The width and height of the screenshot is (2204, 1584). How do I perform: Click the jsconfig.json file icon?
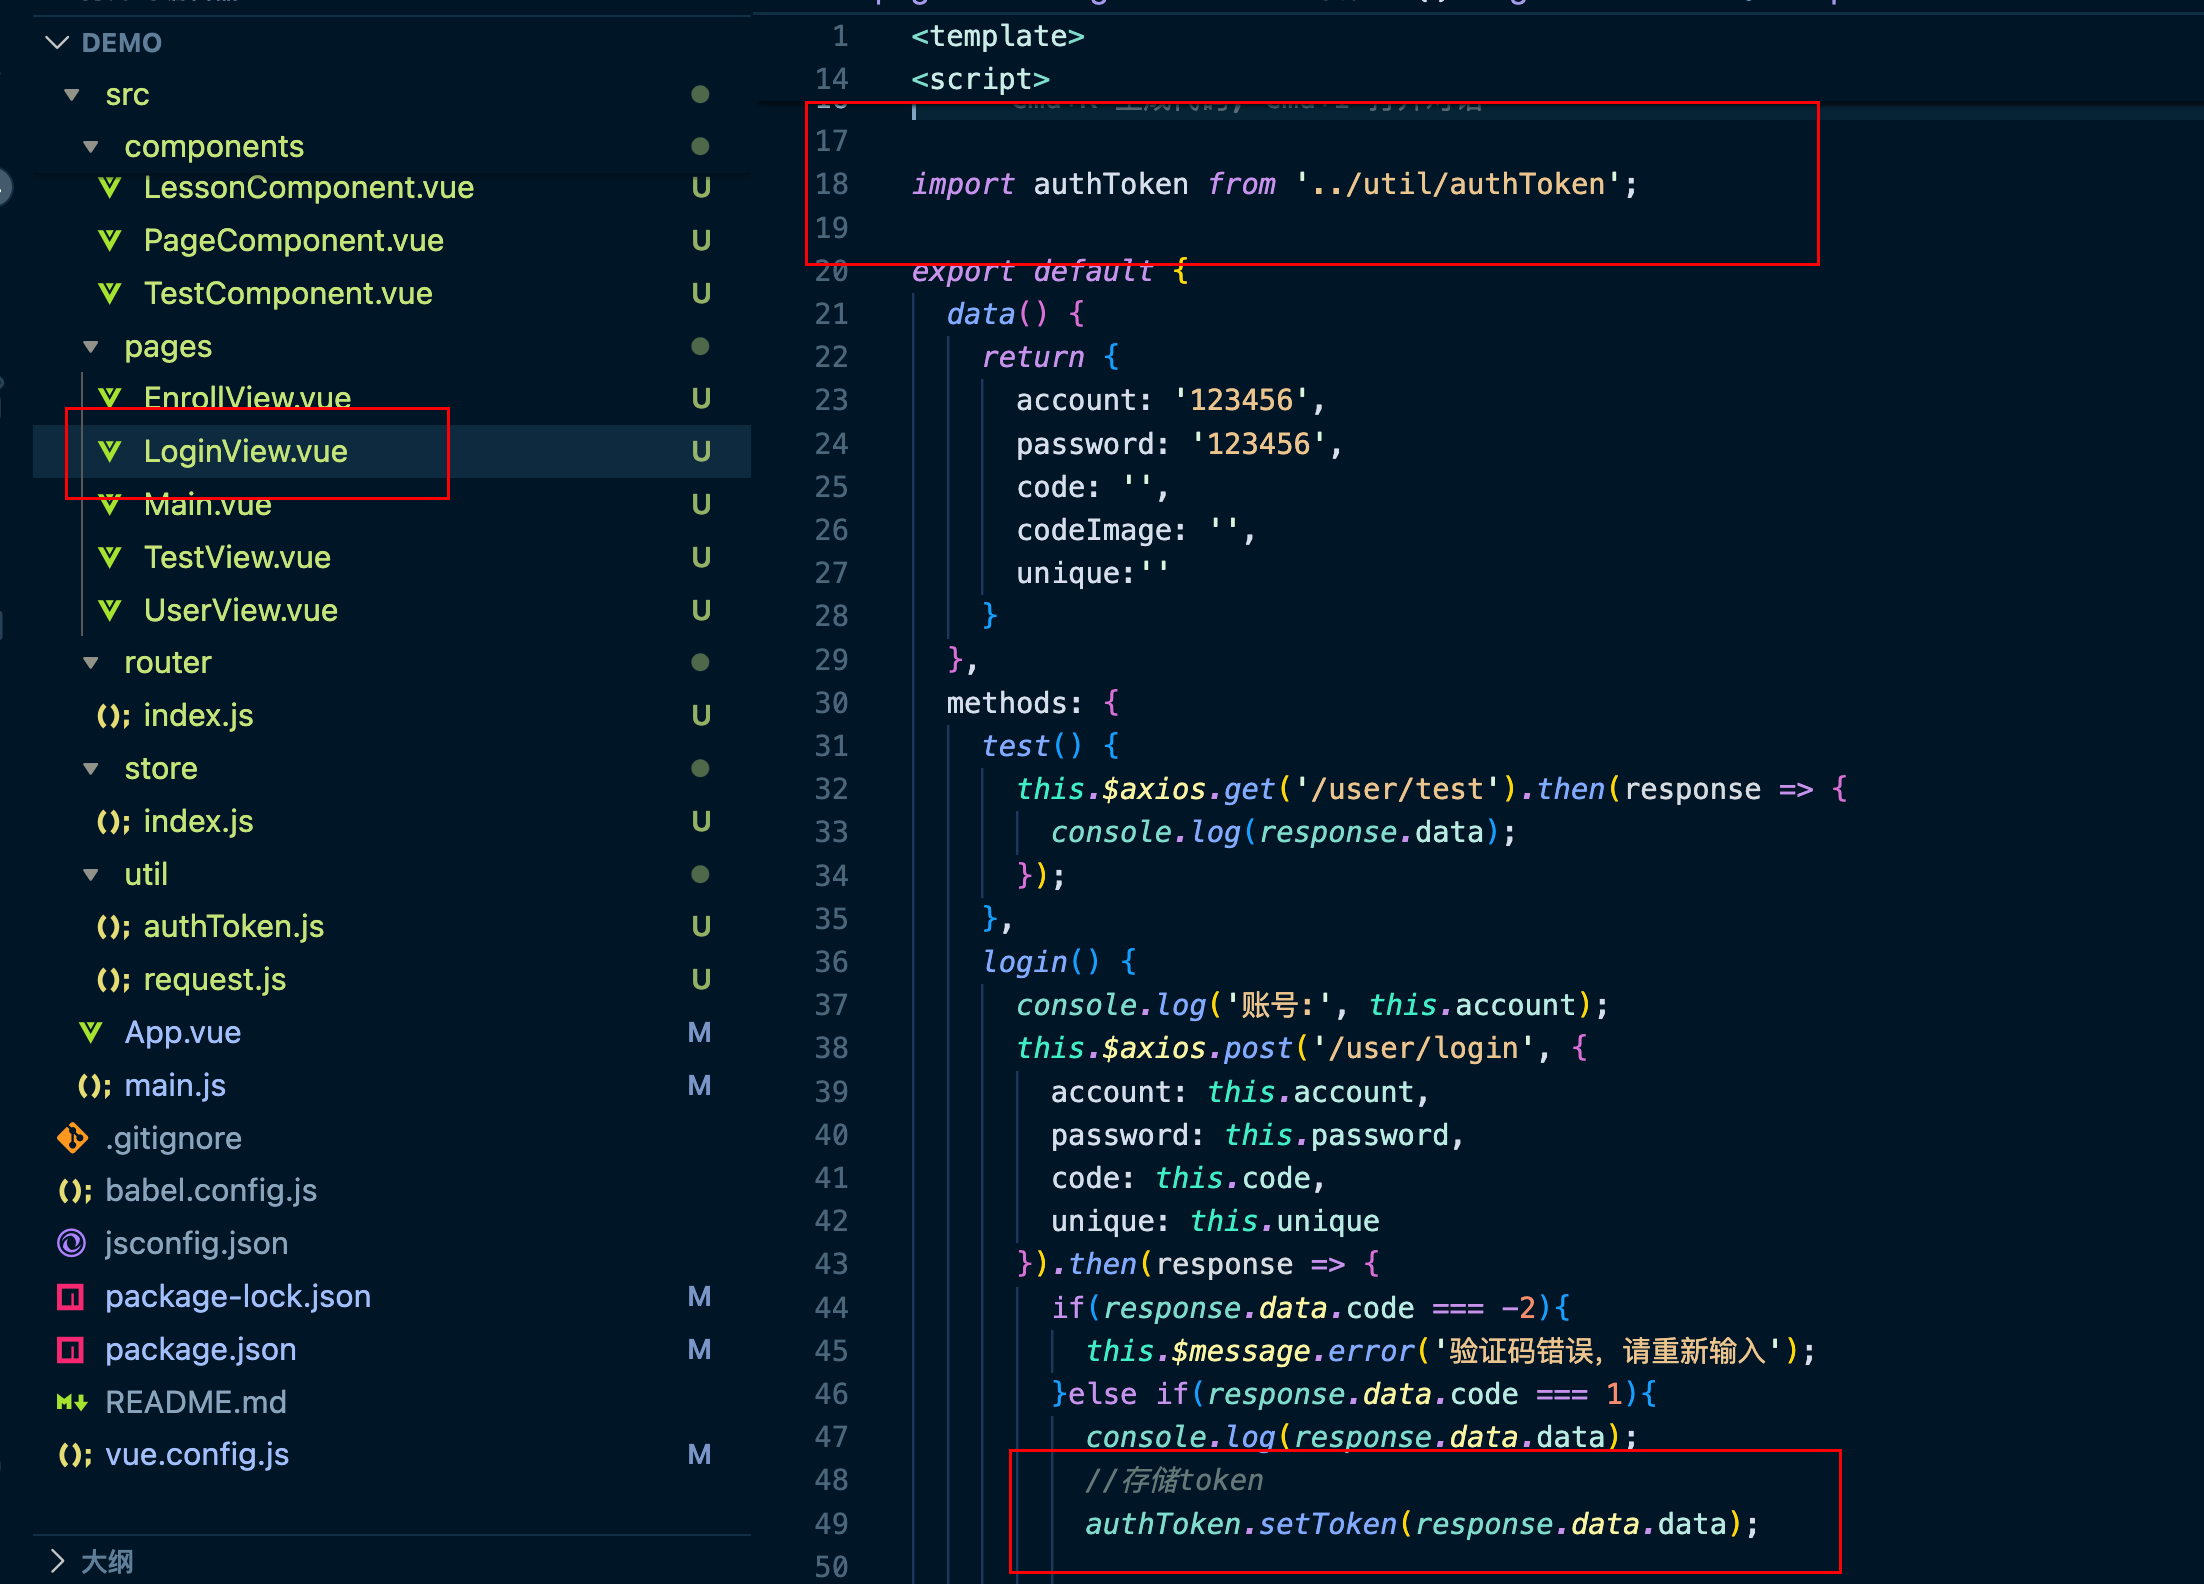(x=71, y=1243)
